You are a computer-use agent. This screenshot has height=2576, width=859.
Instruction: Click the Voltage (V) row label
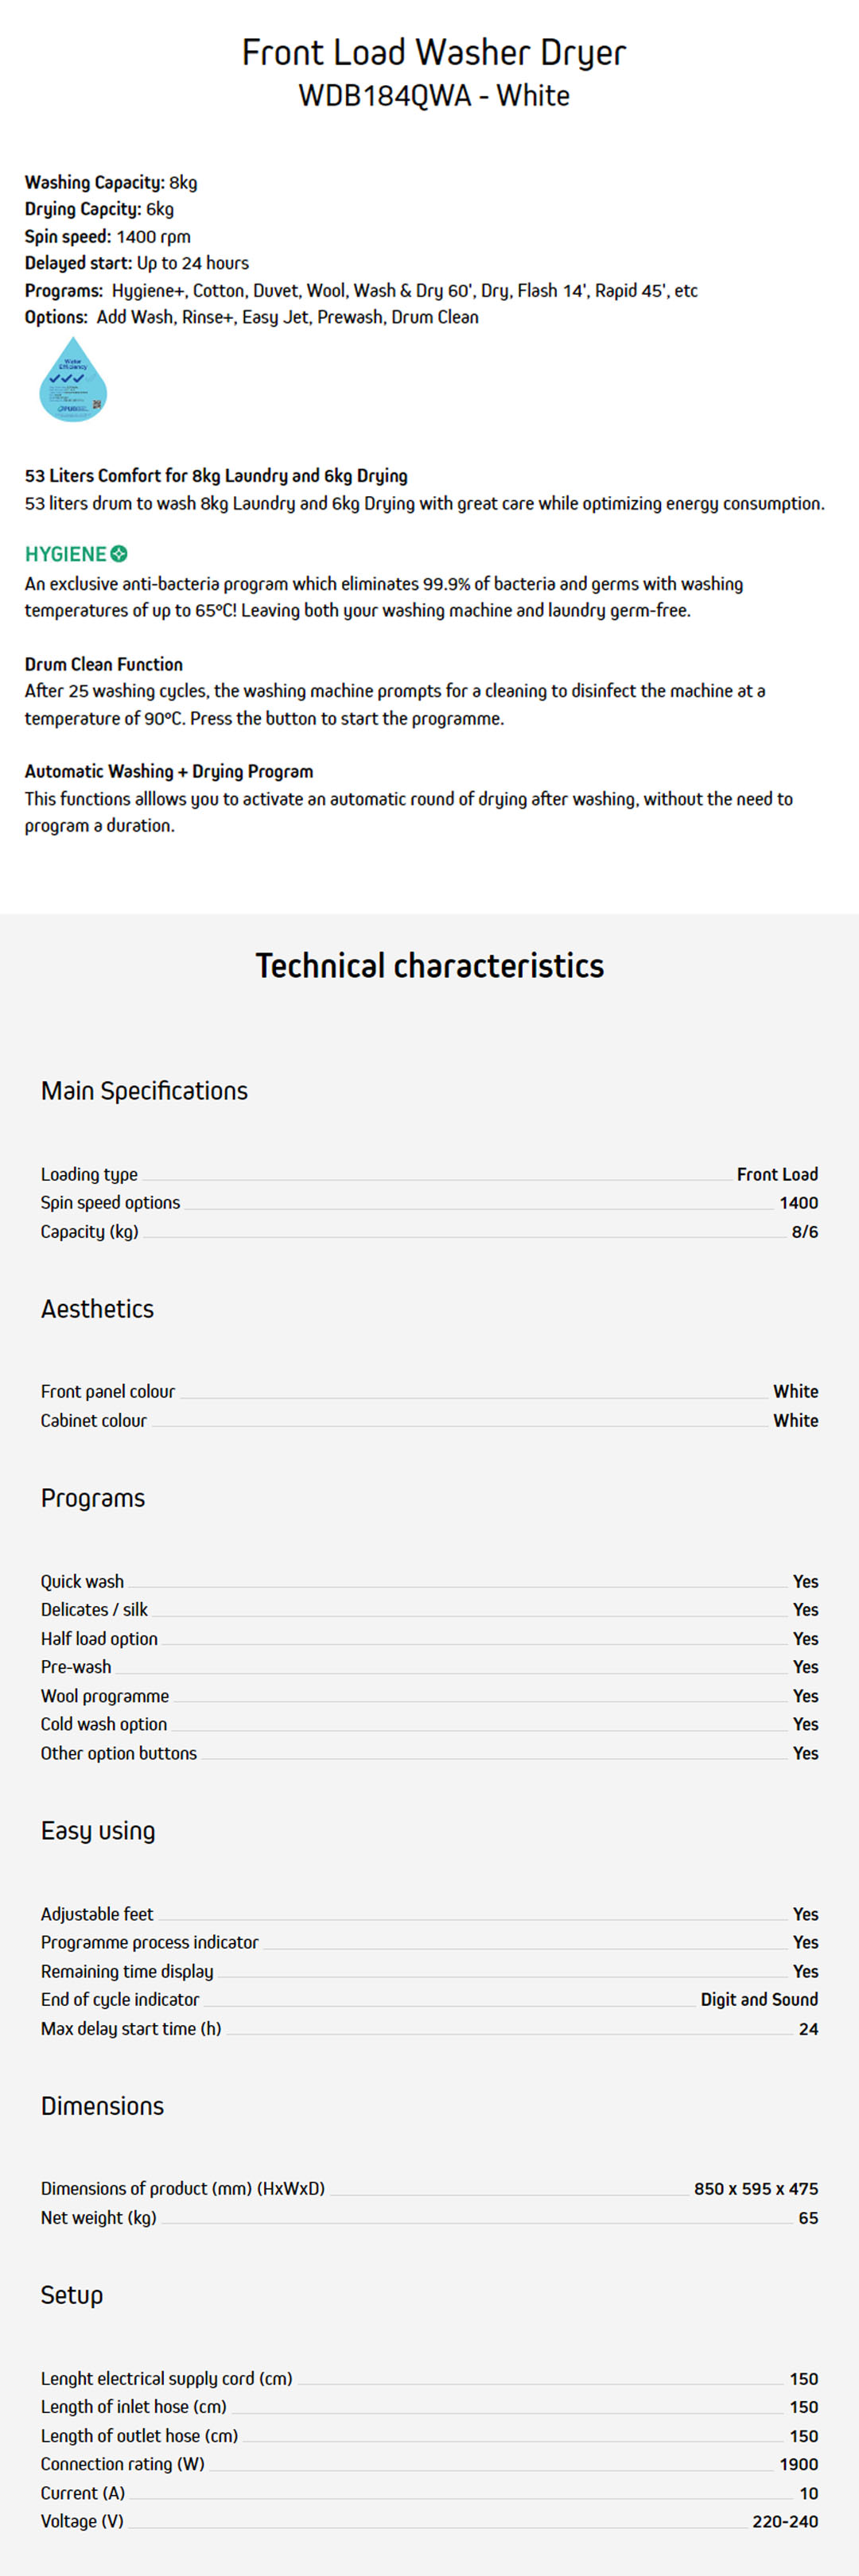click(x=82, y=2521)
